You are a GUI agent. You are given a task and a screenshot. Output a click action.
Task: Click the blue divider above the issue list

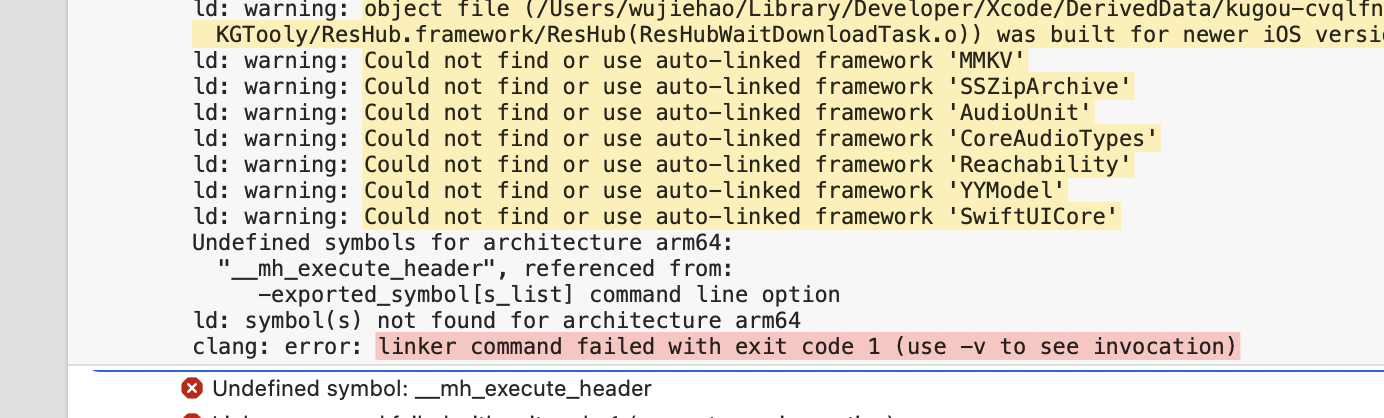738,369
